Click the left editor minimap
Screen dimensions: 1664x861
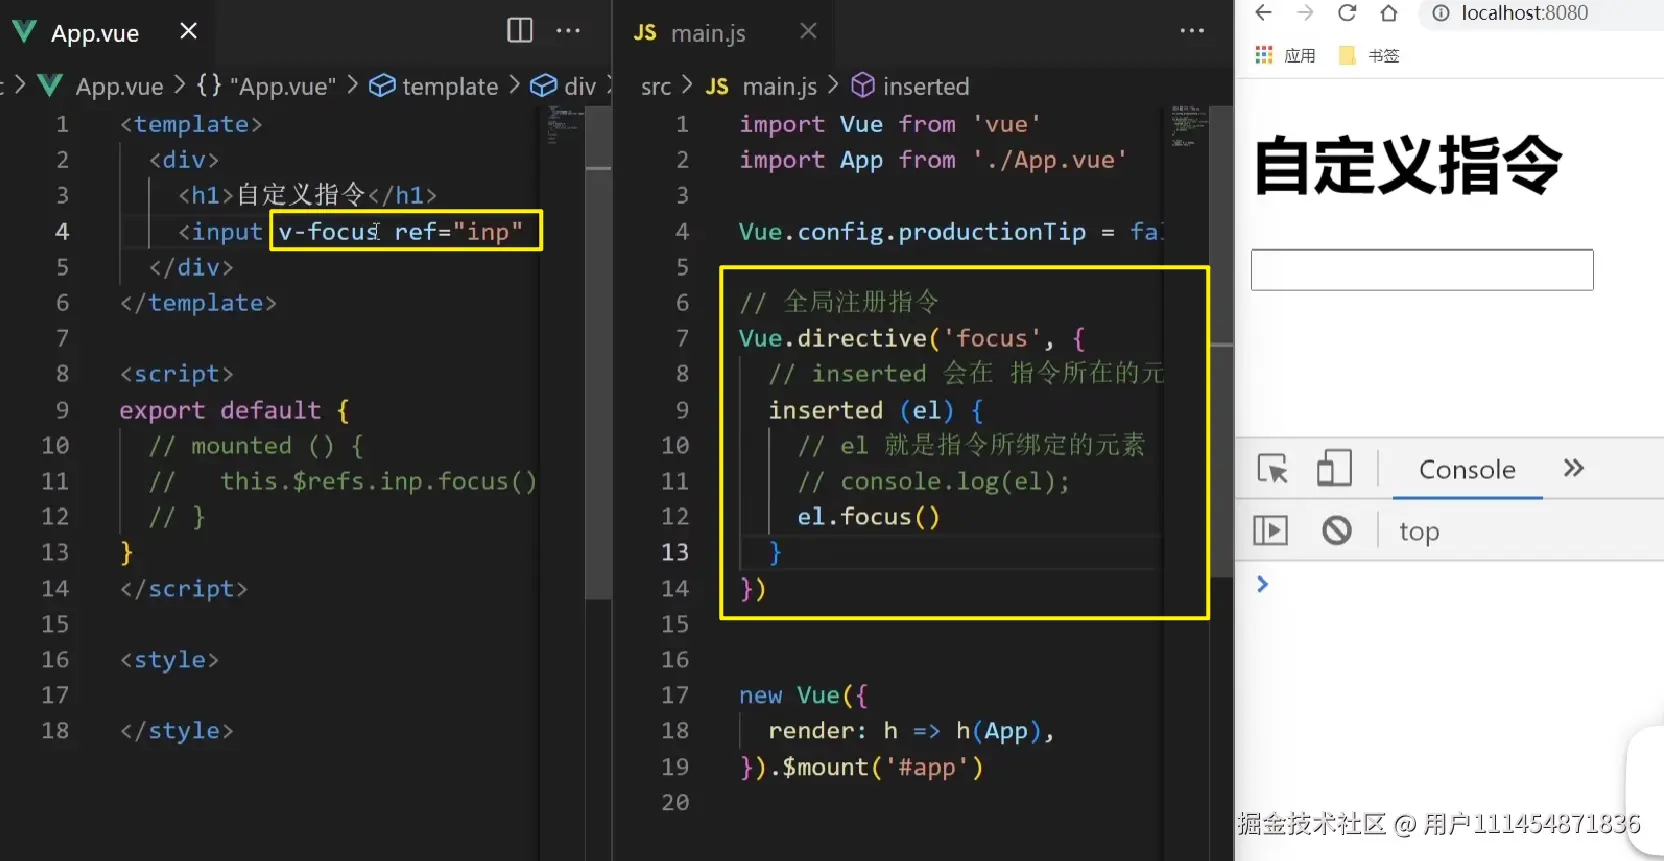[564, 125]
